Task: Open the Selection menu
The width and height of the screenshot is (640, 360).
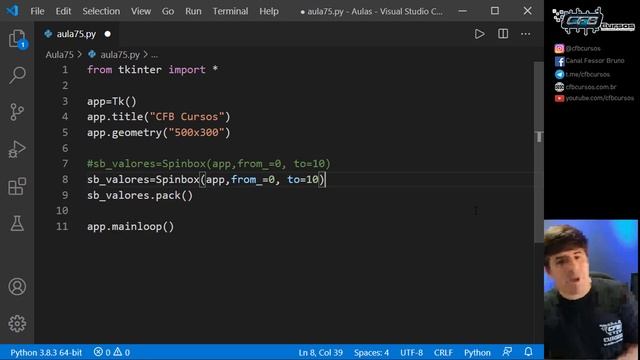Action: [101, 11]
